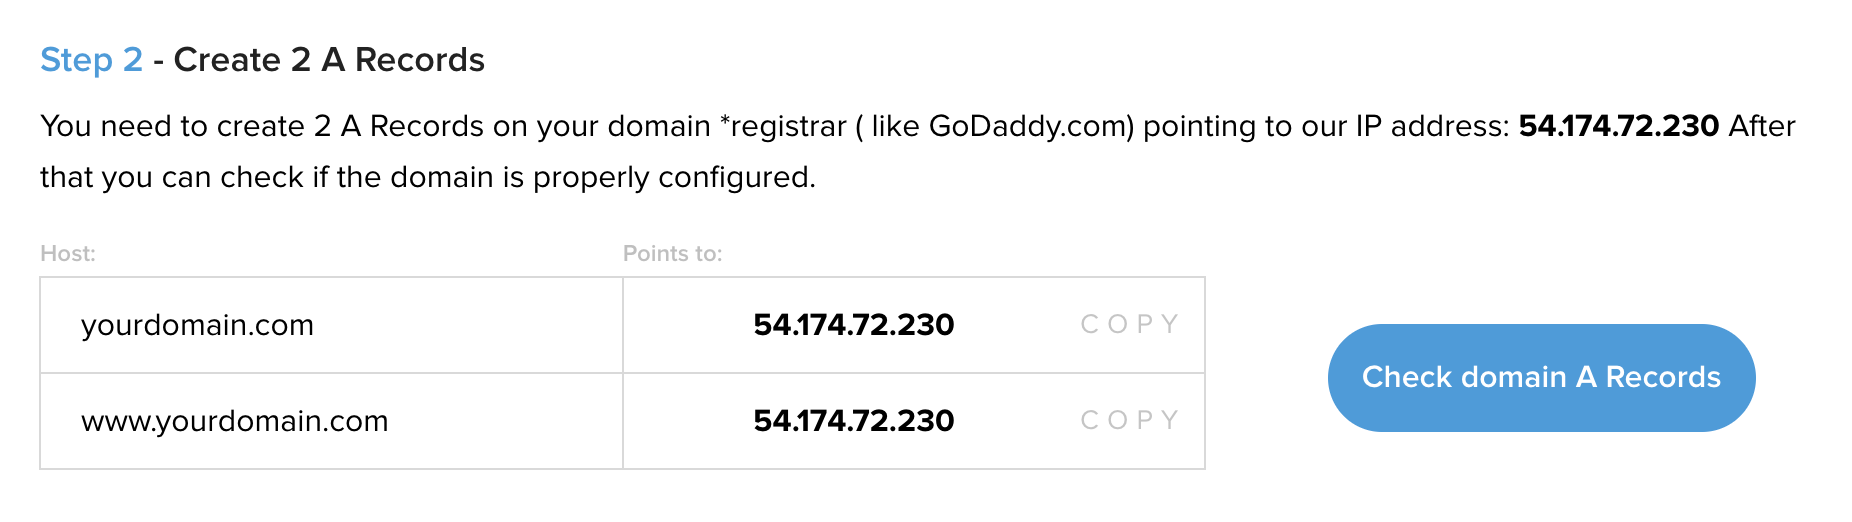
Task: Click the IP address in the second table row
Action: [853, 421]
